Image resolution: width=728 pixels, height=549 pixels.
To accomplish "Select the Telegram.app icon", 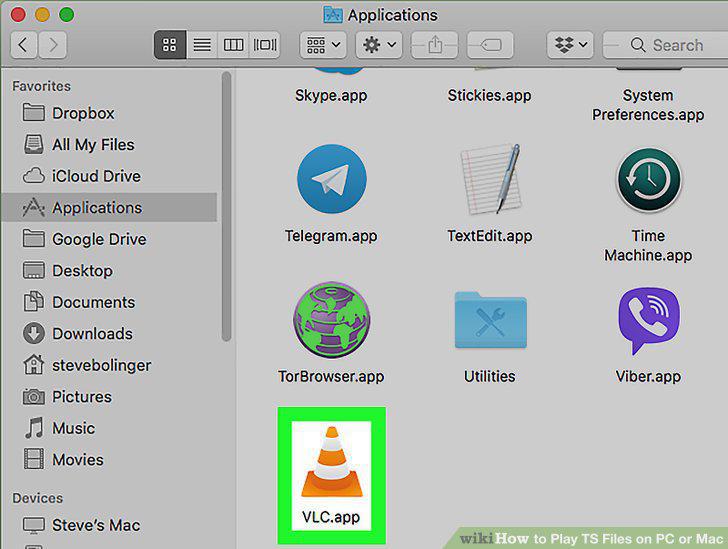I will coord(332,179).
